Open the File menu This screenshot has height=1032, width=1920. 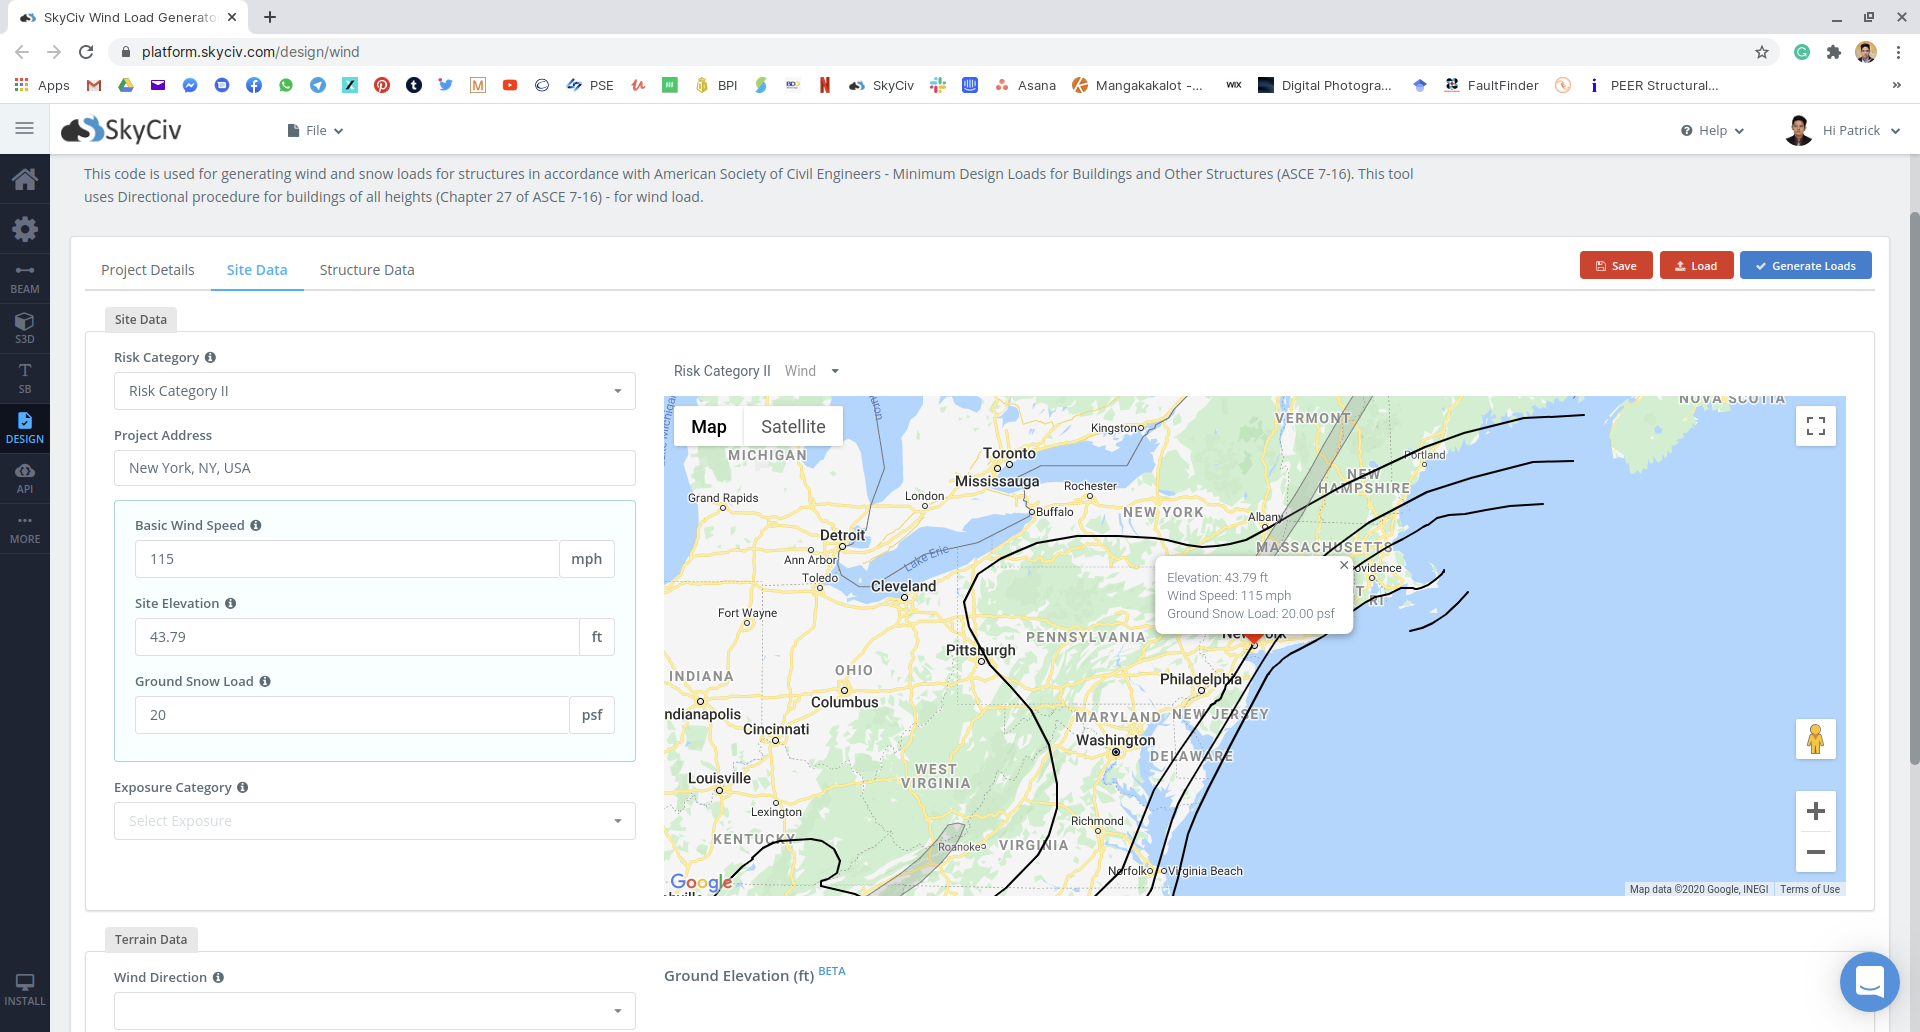[315, 130]
